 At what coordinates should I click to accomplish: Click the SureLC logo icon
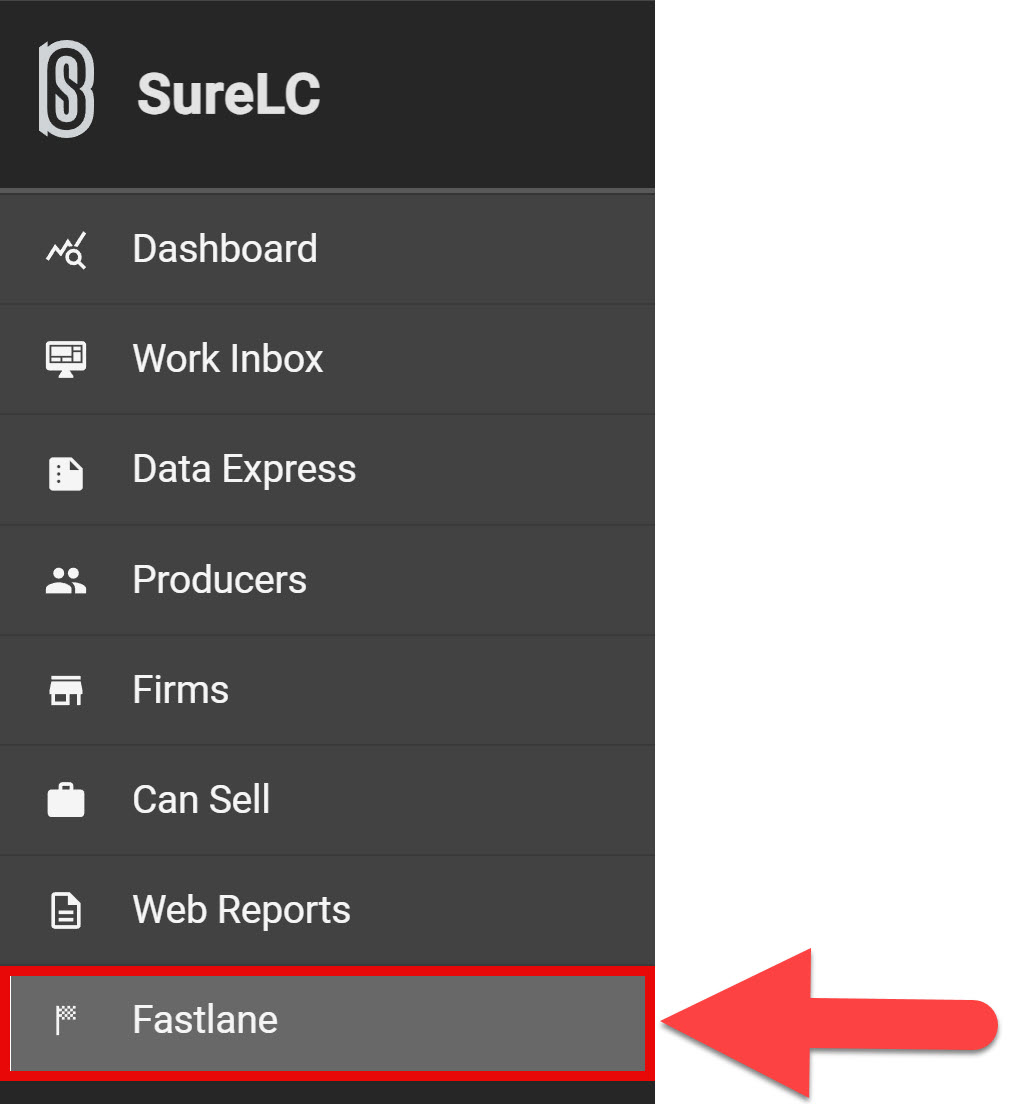(66, 90)
